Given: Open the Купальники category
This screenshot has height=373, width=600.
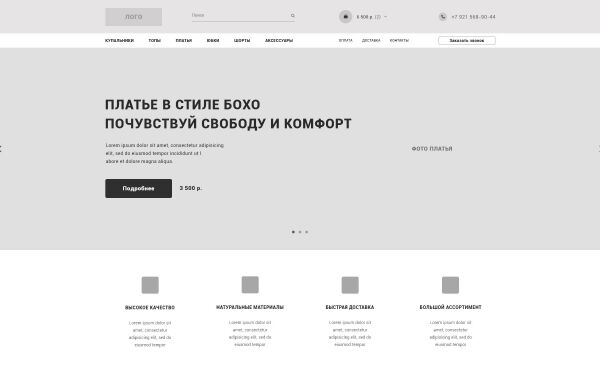Looking at the screenshot, I should [x=119, y=41].
